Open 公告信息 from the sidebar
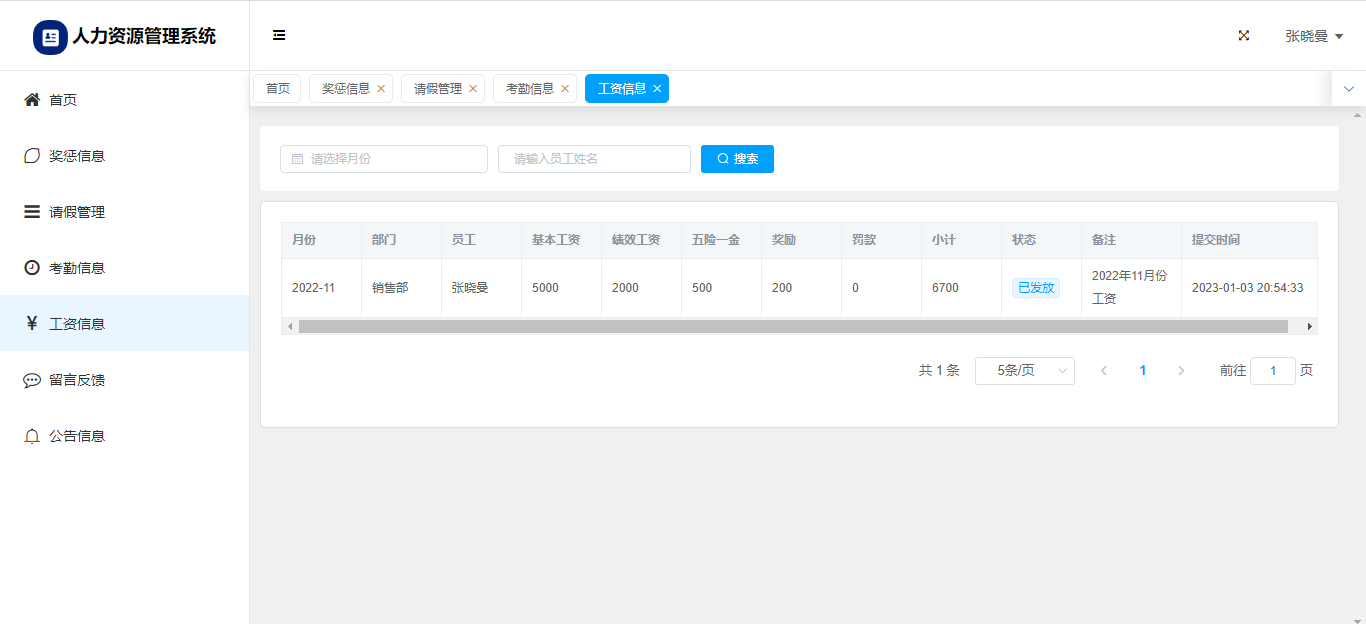Viewport: 1366px width, 624px height. 77,436
